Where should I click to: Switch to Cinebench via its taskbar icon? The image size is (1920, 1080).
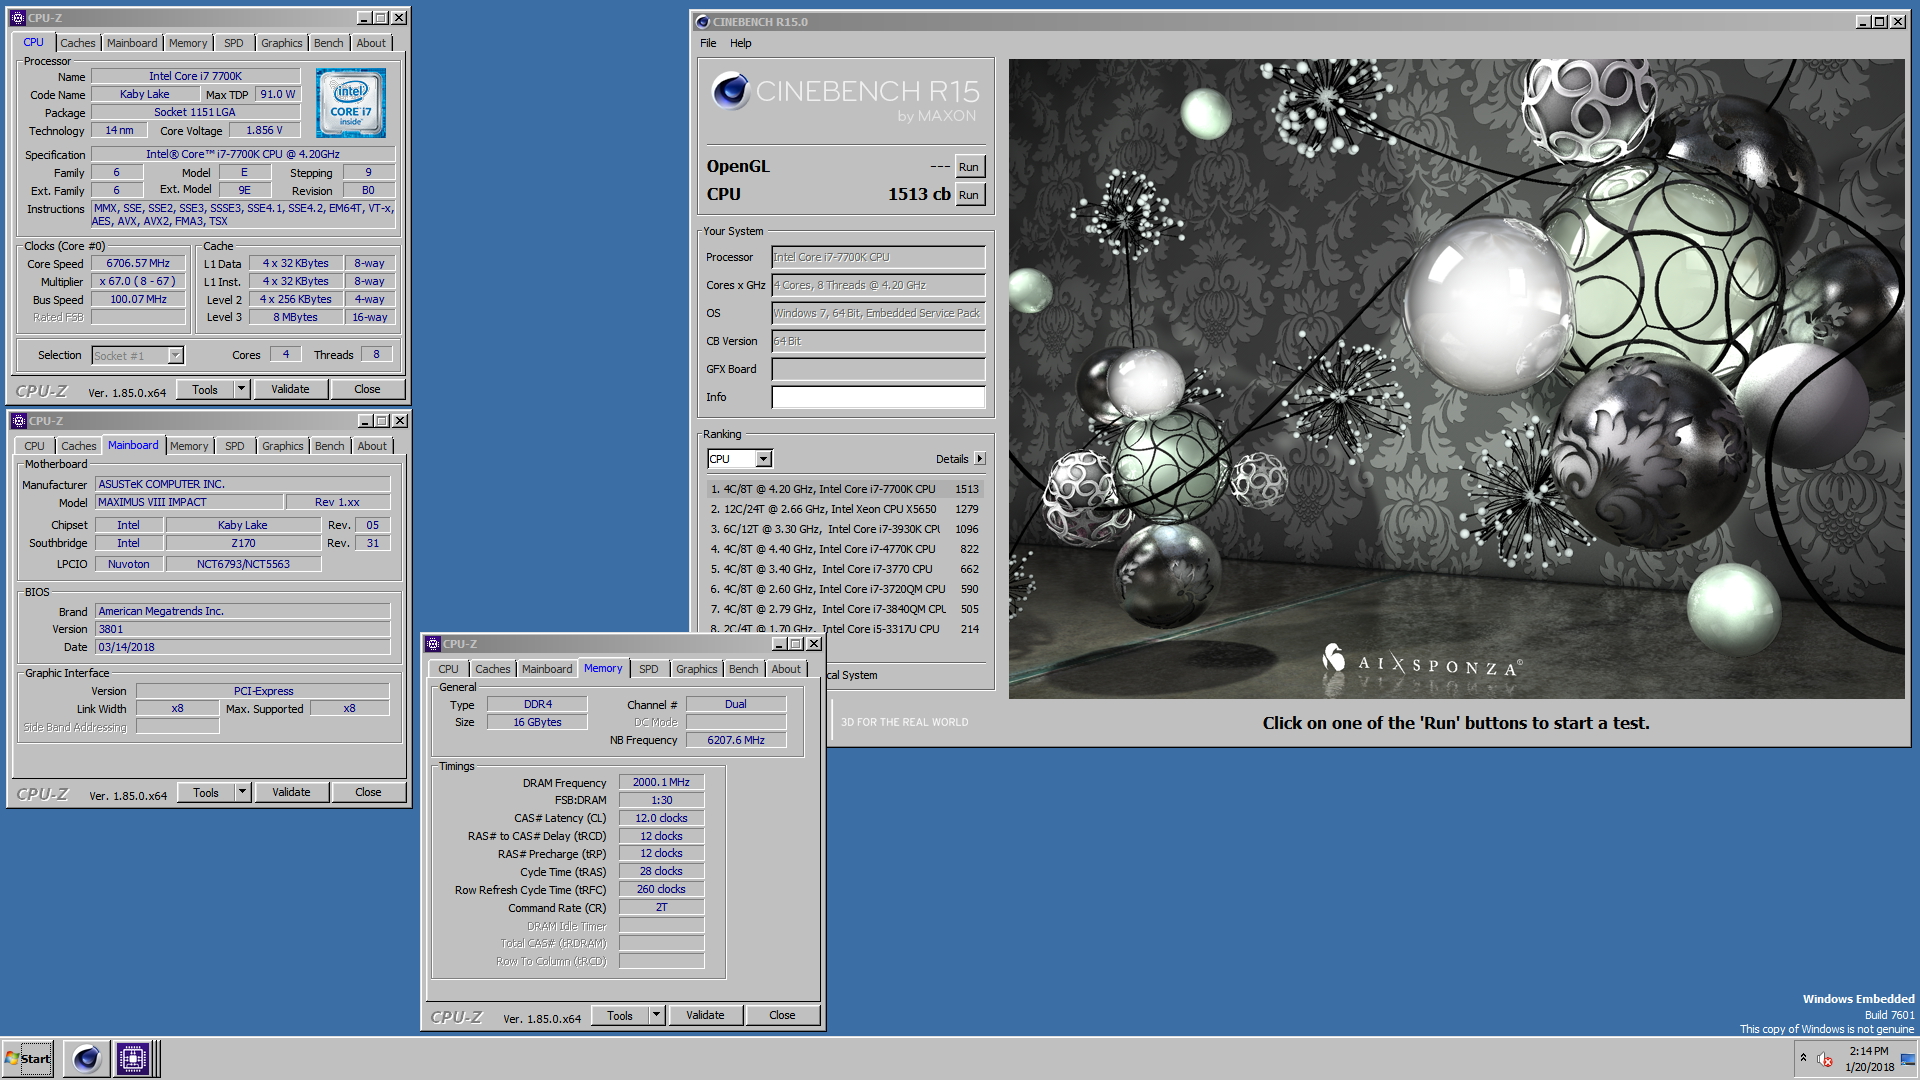coord(87,1058)
